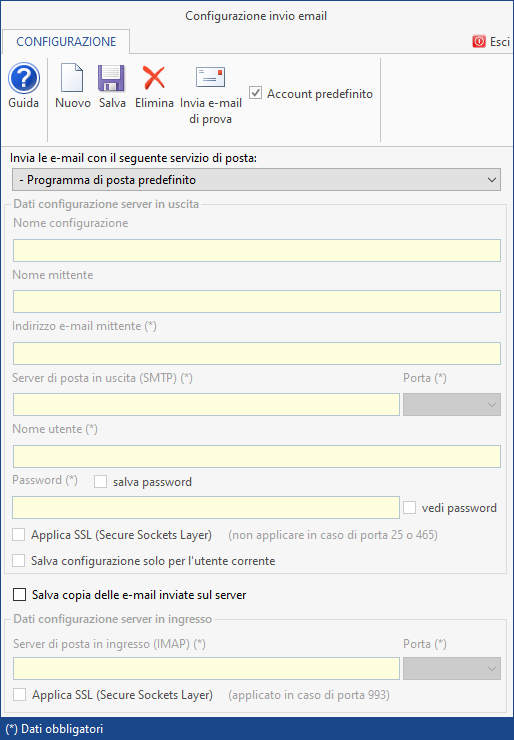Check the vedi password box
The height and width of the screenshot is (740, 514).
(409, 508)
